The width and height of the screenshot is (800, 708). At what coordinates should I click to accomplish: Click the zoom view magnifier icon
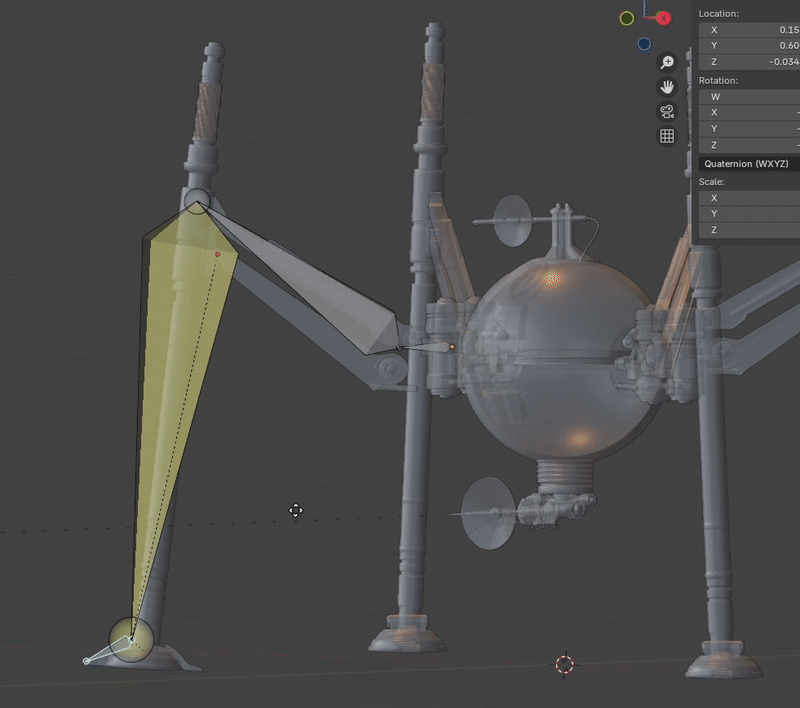click(x=667, y=62)
